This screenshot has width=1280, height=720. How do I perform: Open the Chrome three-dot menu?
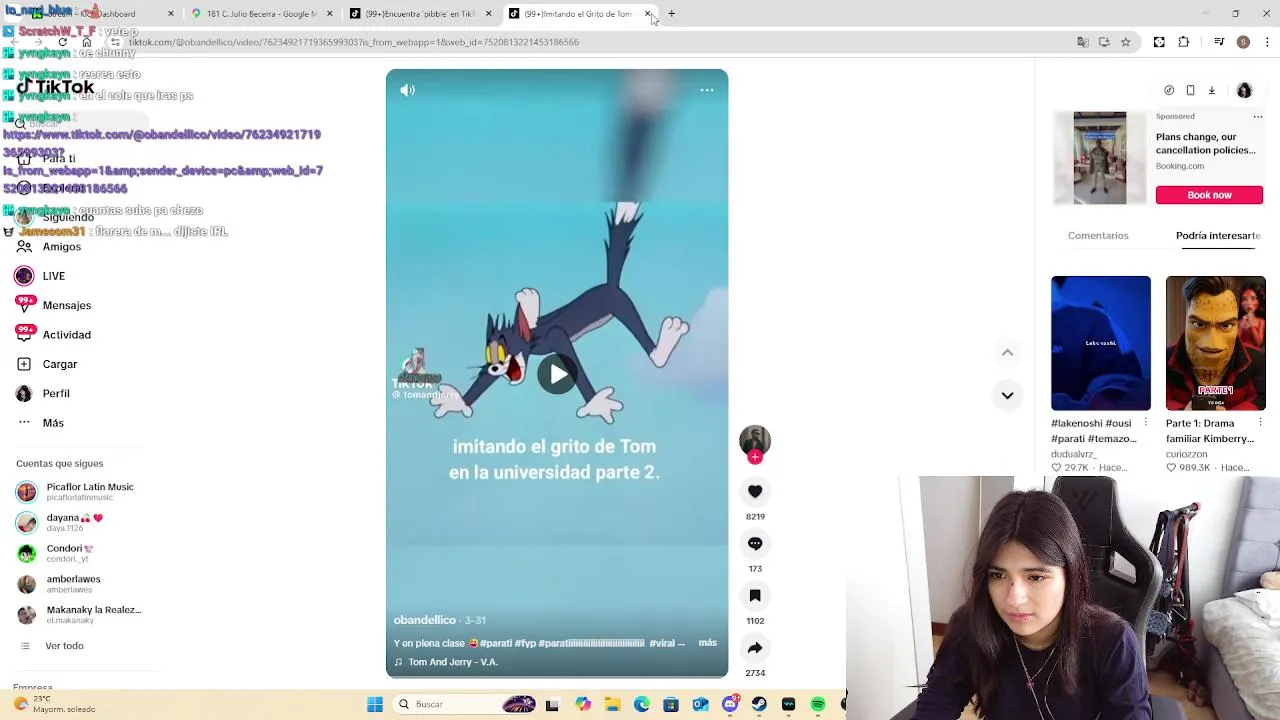[1268, 42]
